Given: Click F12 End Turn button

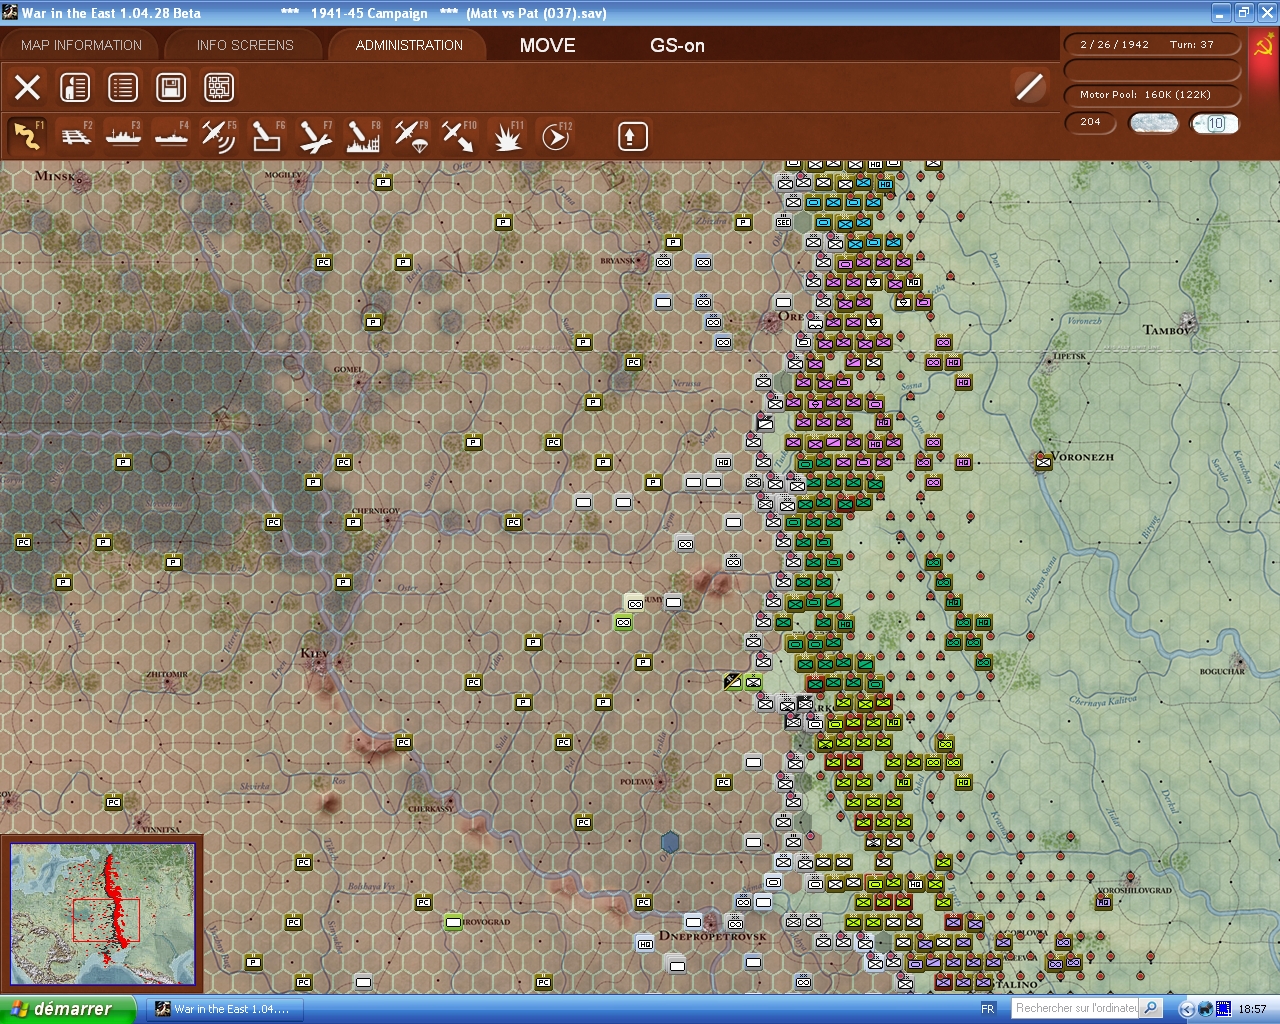Looking at the screenshot, I should tap(555, 136).
